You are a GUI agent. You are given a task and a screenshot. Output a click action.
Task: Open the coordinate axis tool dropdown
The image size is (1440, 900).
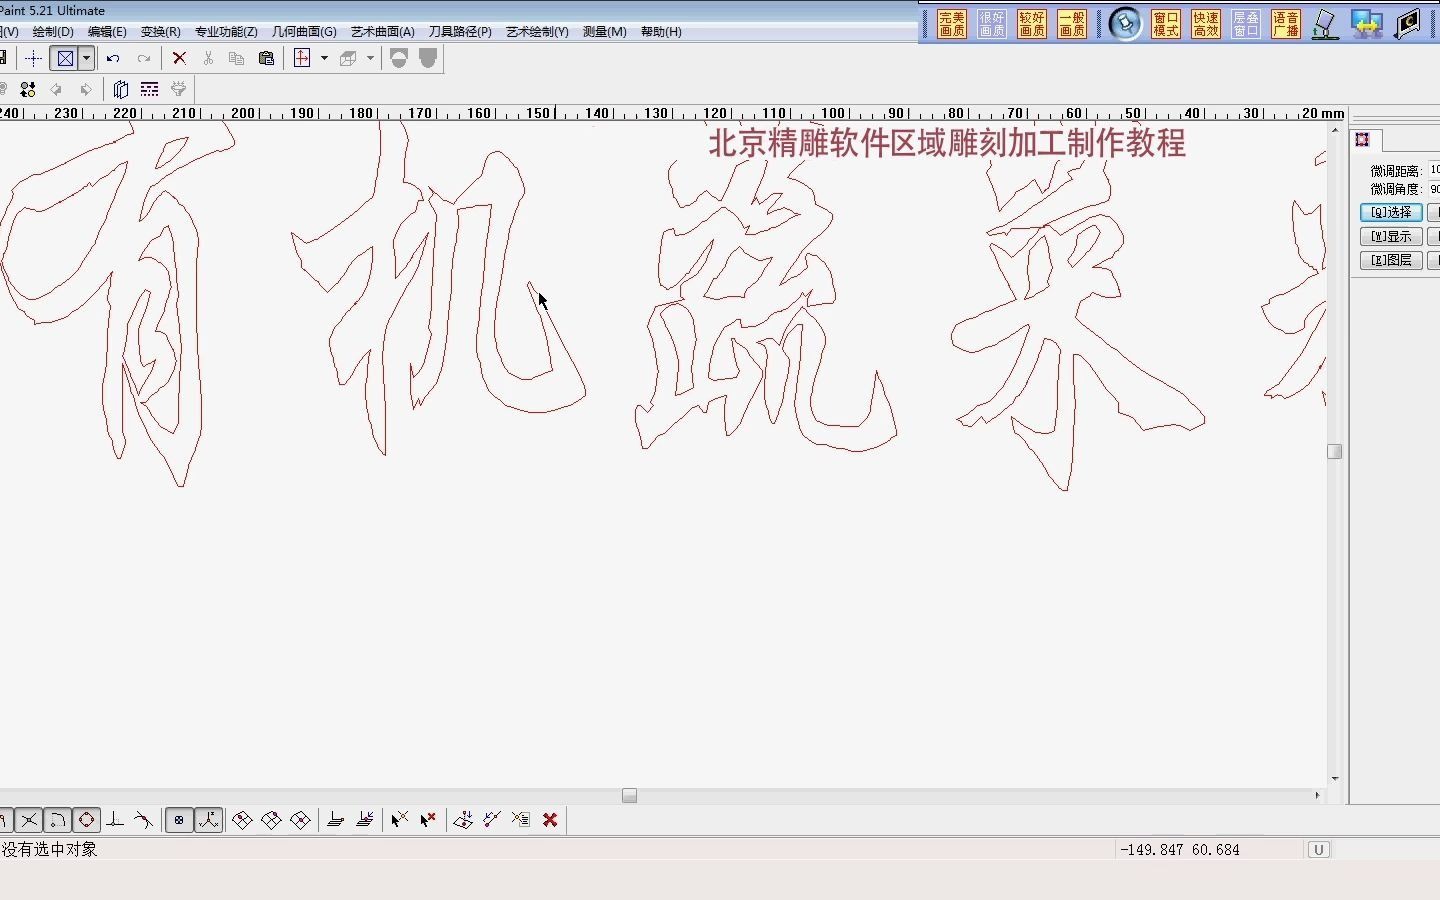(324, 58)
